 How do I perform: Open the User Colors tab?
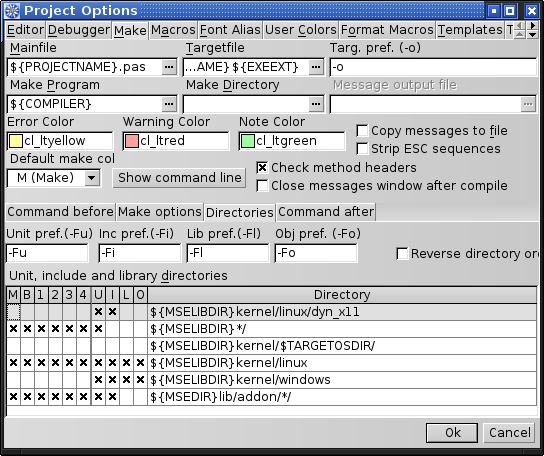(300, 30)
